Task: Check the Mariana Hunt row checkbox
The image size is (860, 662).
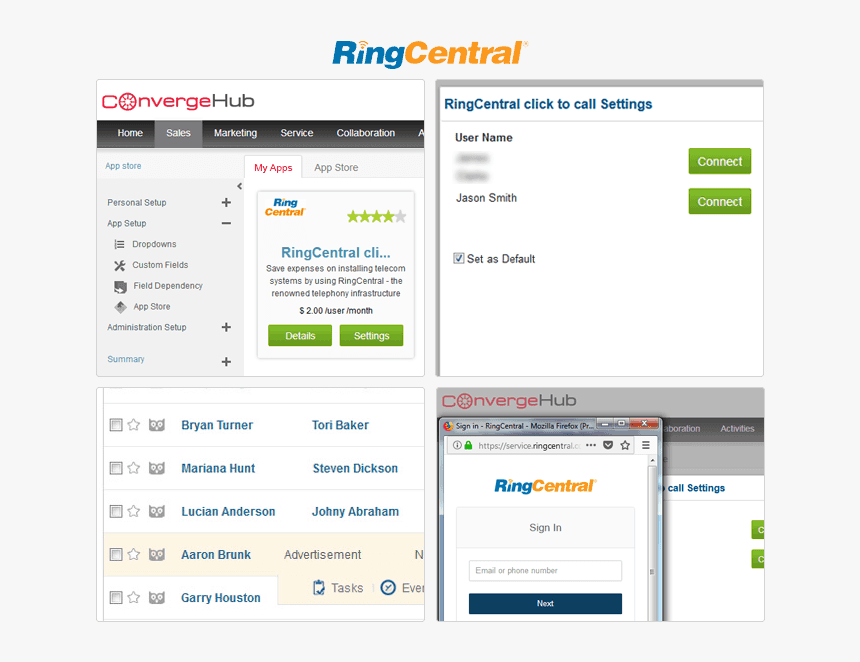Action: click(x=116, y=468)
